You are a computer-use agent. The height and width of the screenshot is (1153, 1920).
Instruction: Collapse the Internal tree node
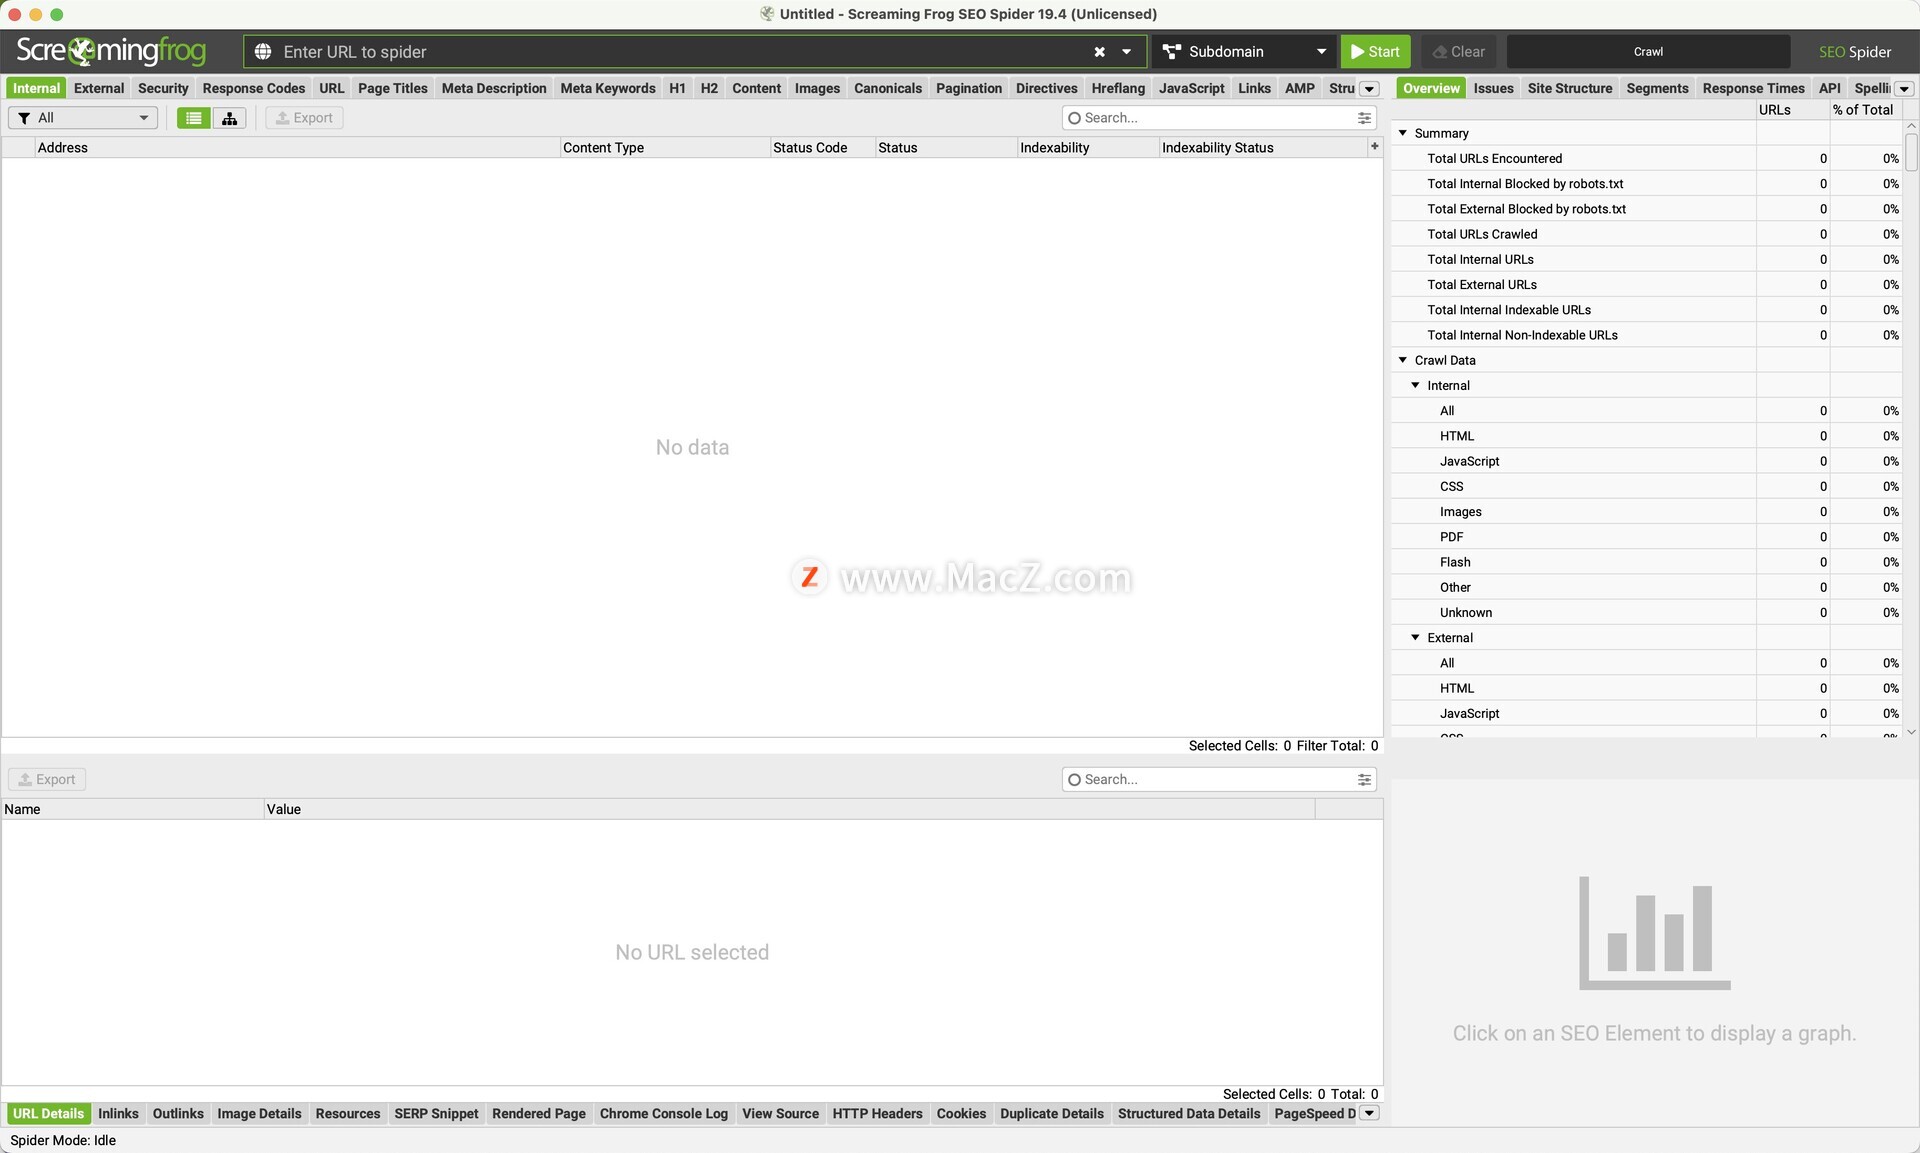point(1415,385)
